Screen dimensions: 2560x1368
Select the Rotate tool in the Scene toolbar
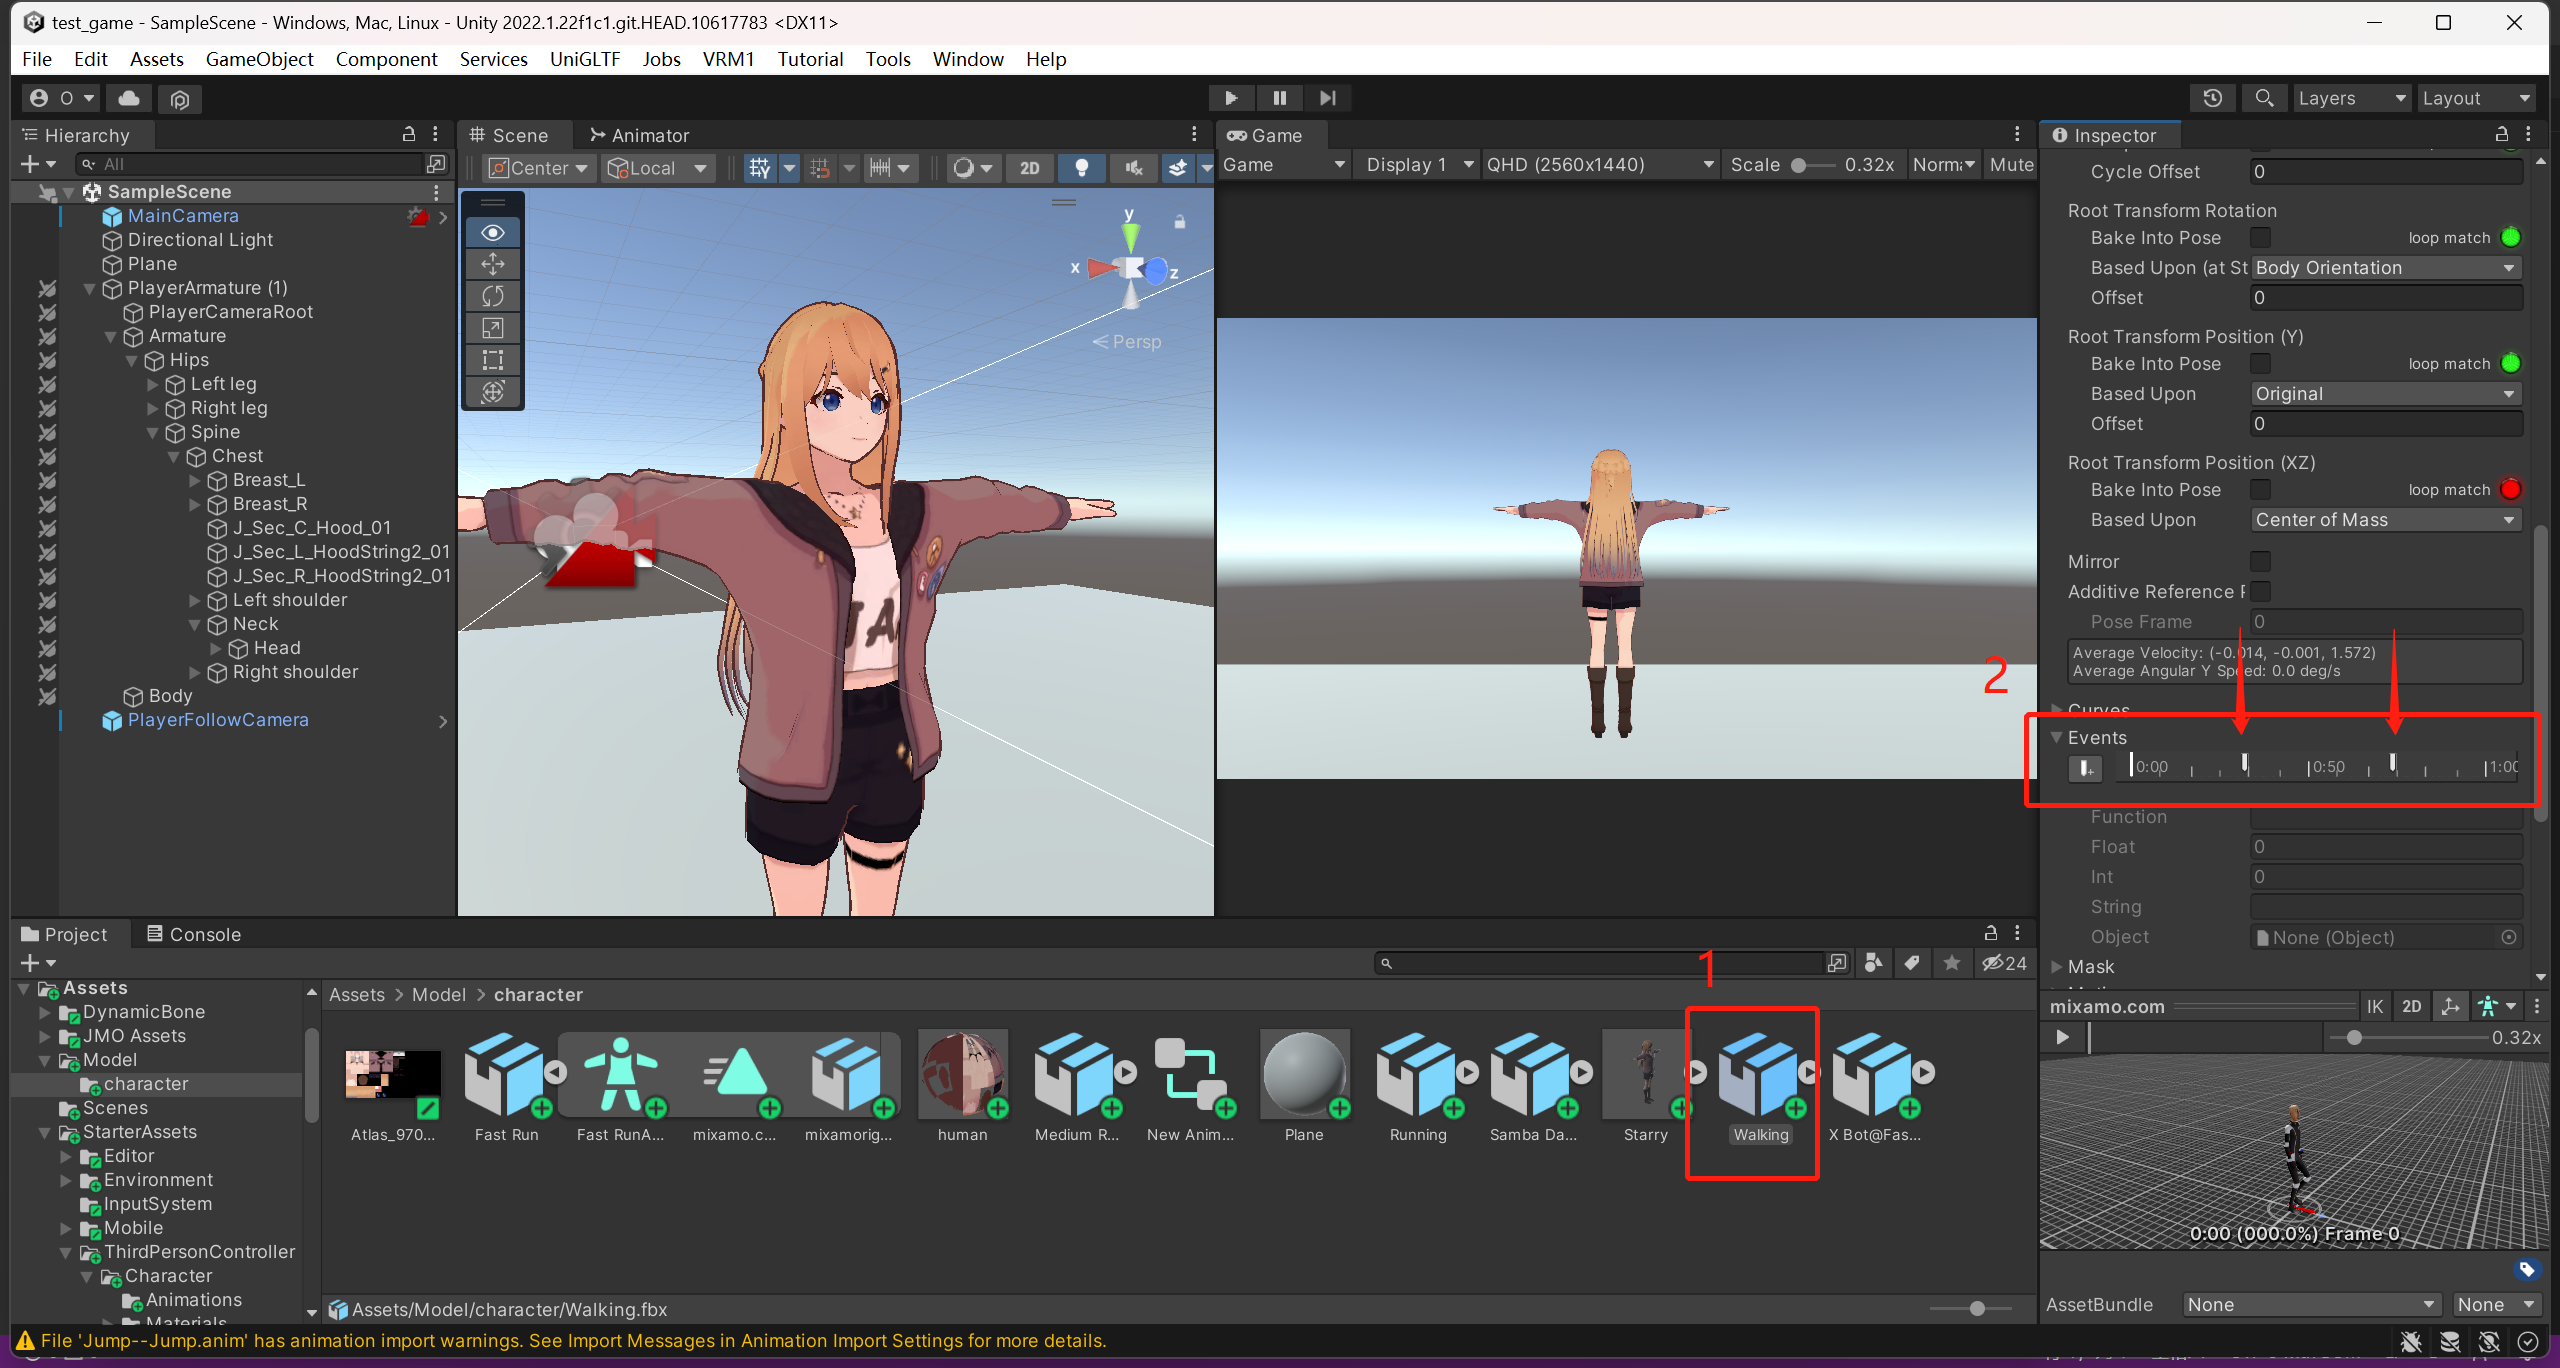click(x=493, y=296)
